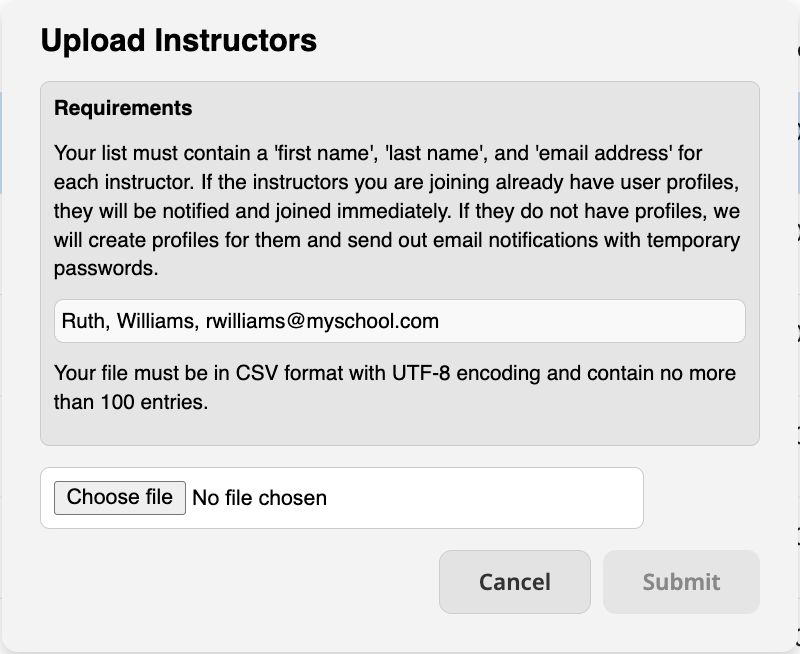
Task: Click the 'UTF-8' text in the requirements
Action: click(x=421, y=373)
